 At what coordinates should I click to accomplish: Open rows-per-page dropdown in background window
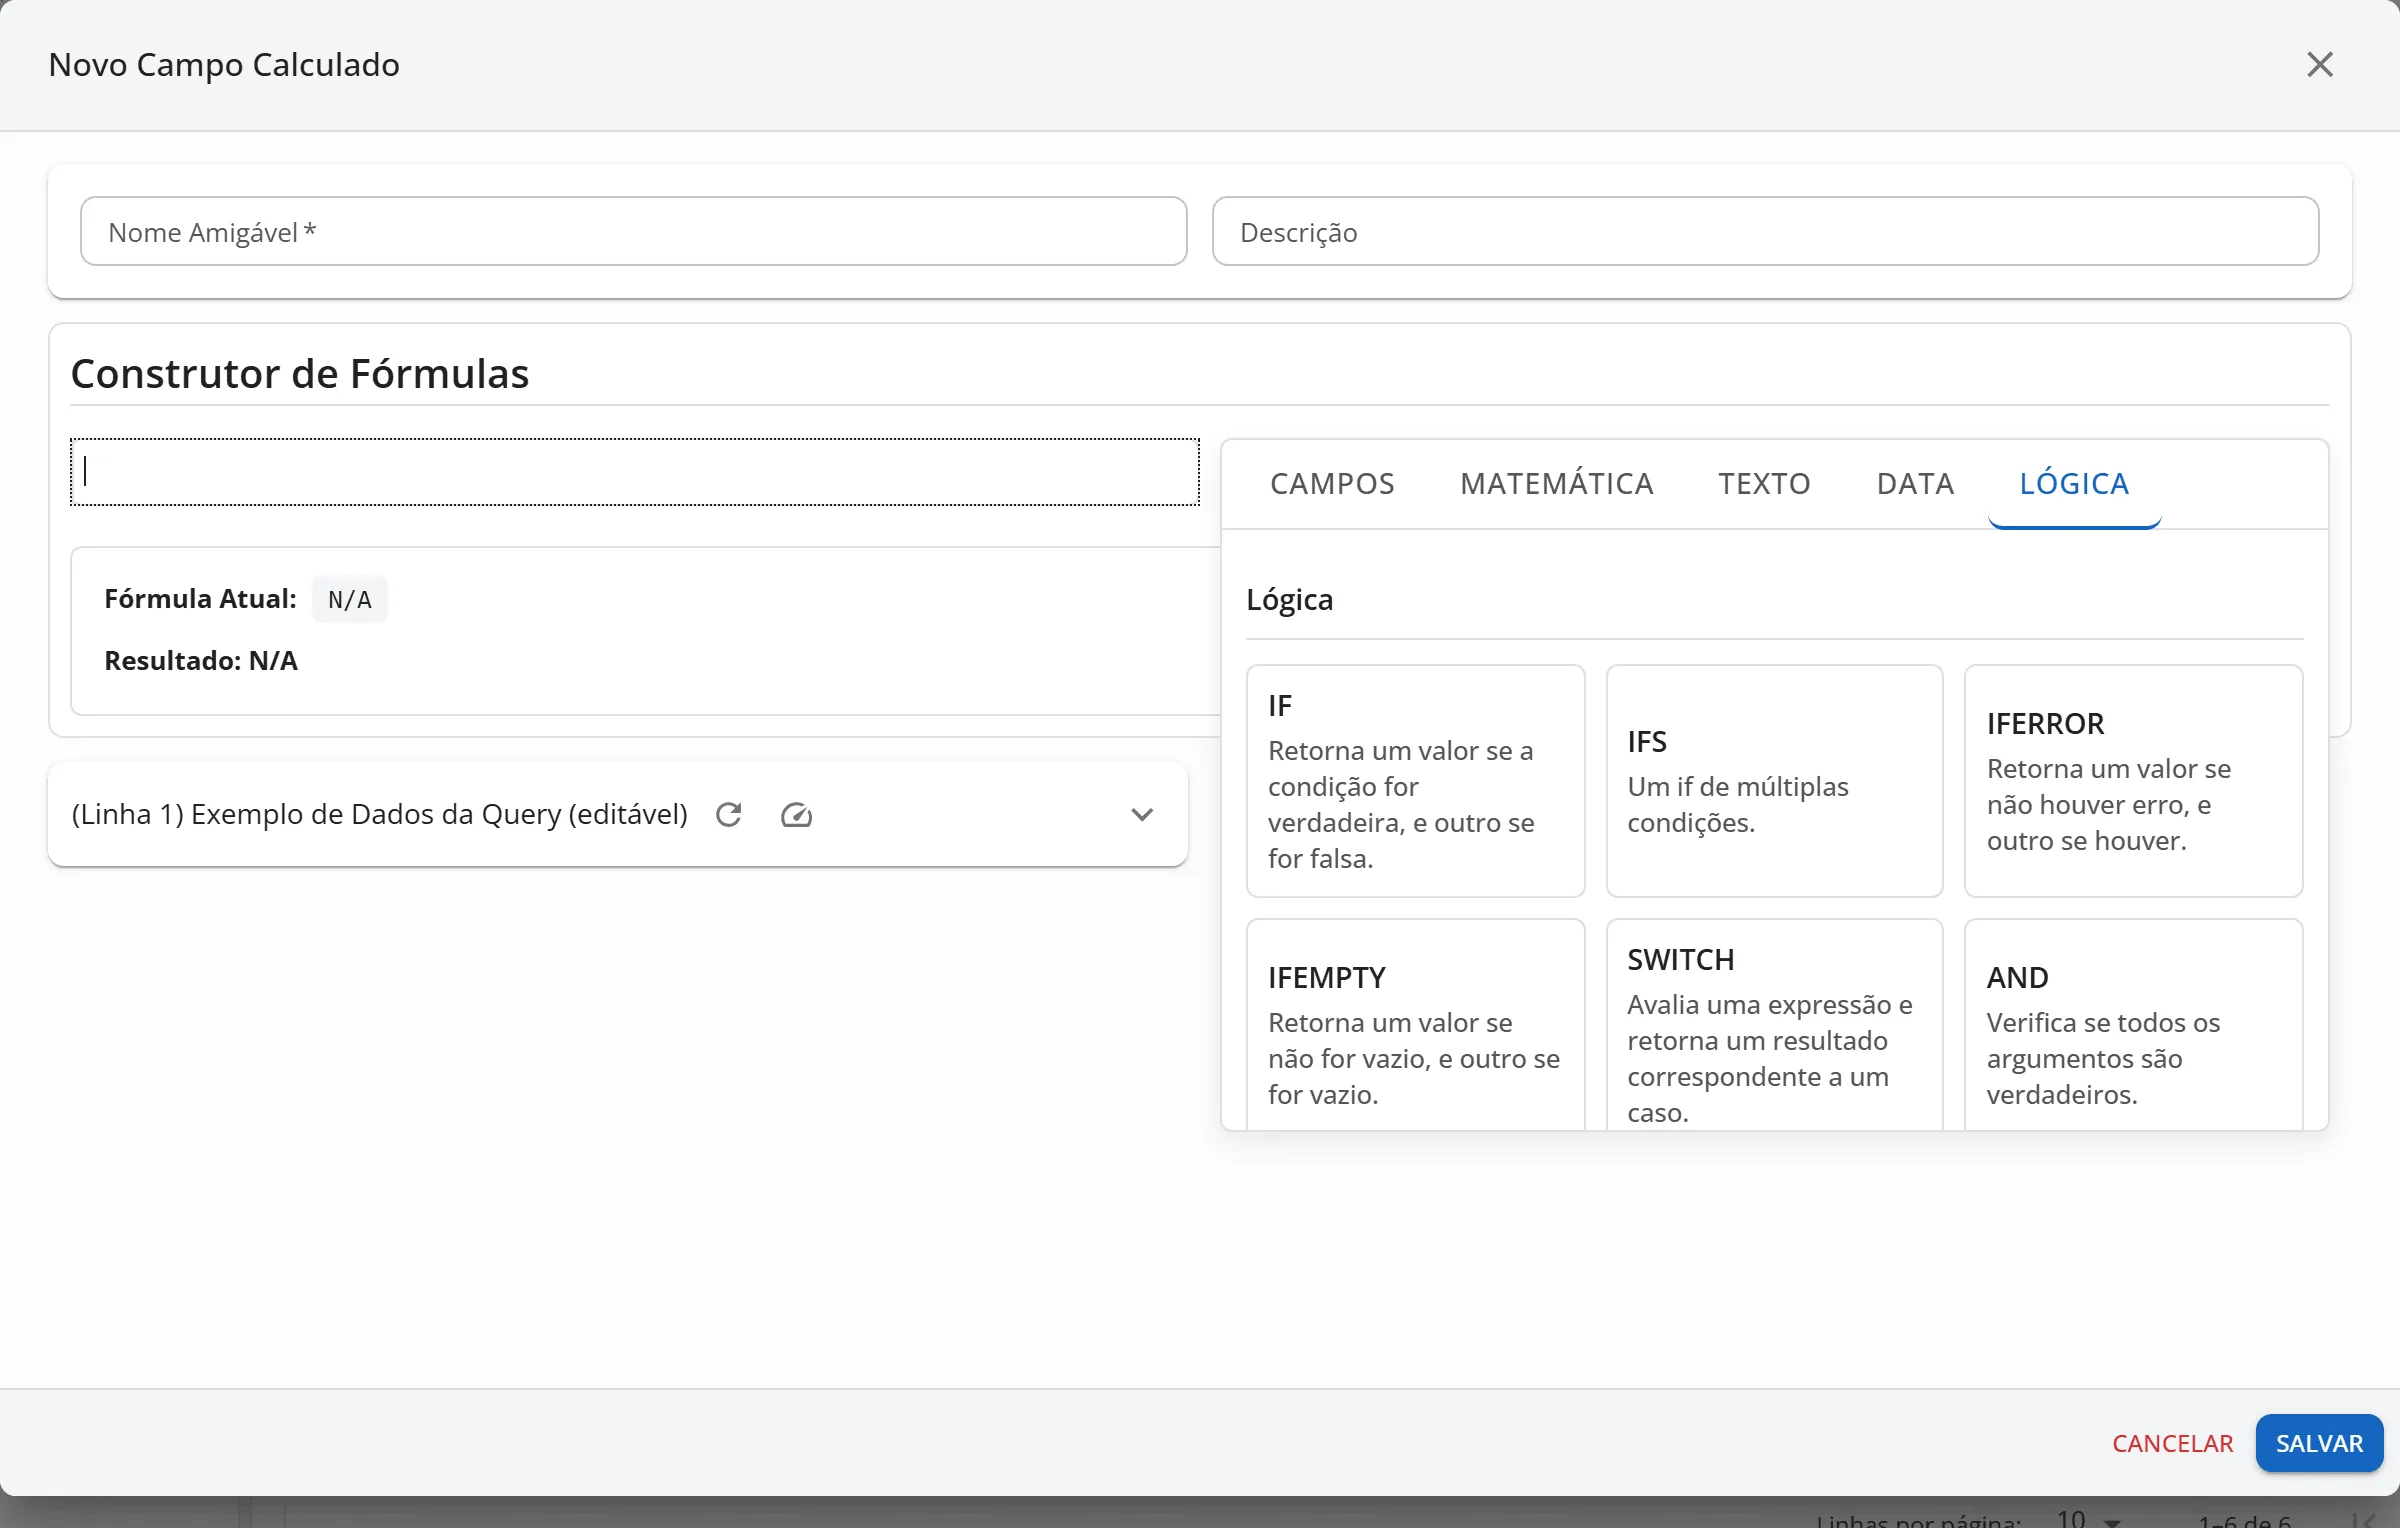[x=2089, y=1519]
